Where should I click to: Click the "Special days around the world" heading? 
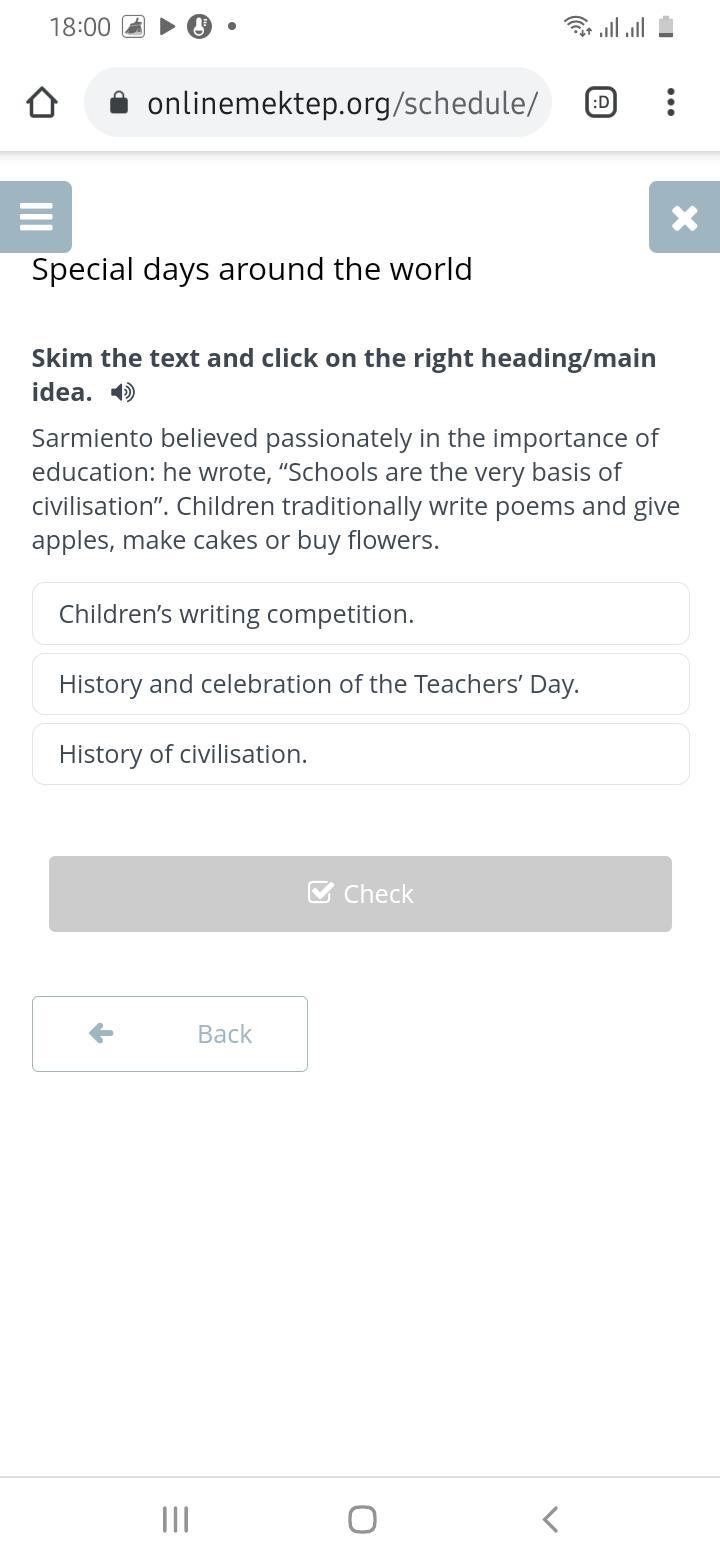coord(252,269)
